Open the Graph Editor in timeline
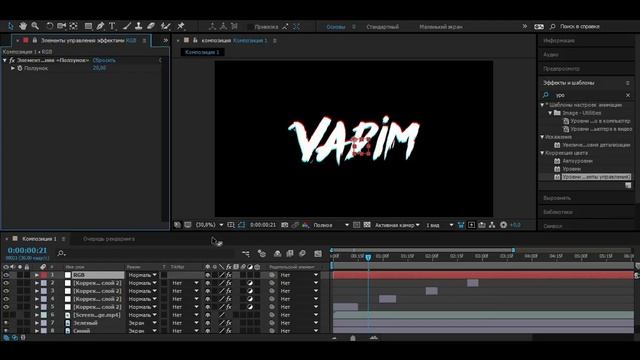Viewport: 640px width, 360px height. coord(318,253)
